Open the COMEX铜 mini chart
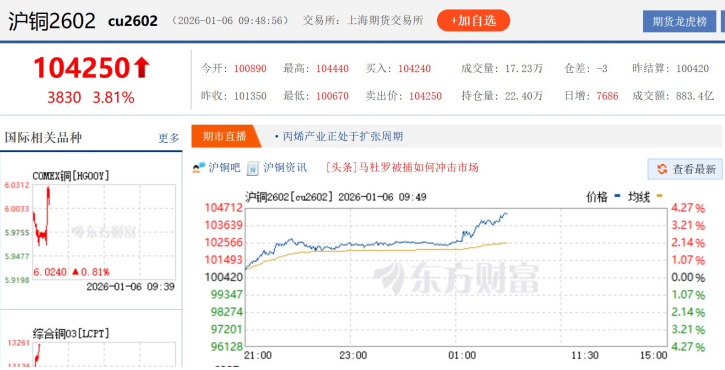 click(104, 232)
